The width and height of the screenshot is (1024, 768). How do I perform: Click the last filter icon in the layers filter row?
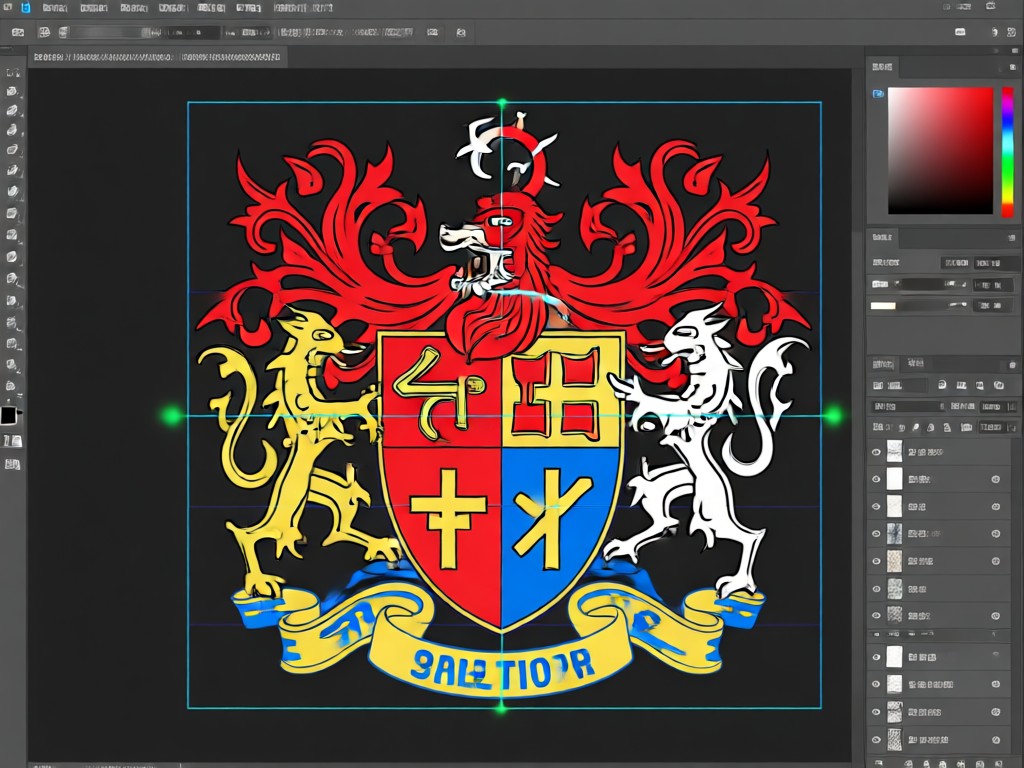[999, 385]
